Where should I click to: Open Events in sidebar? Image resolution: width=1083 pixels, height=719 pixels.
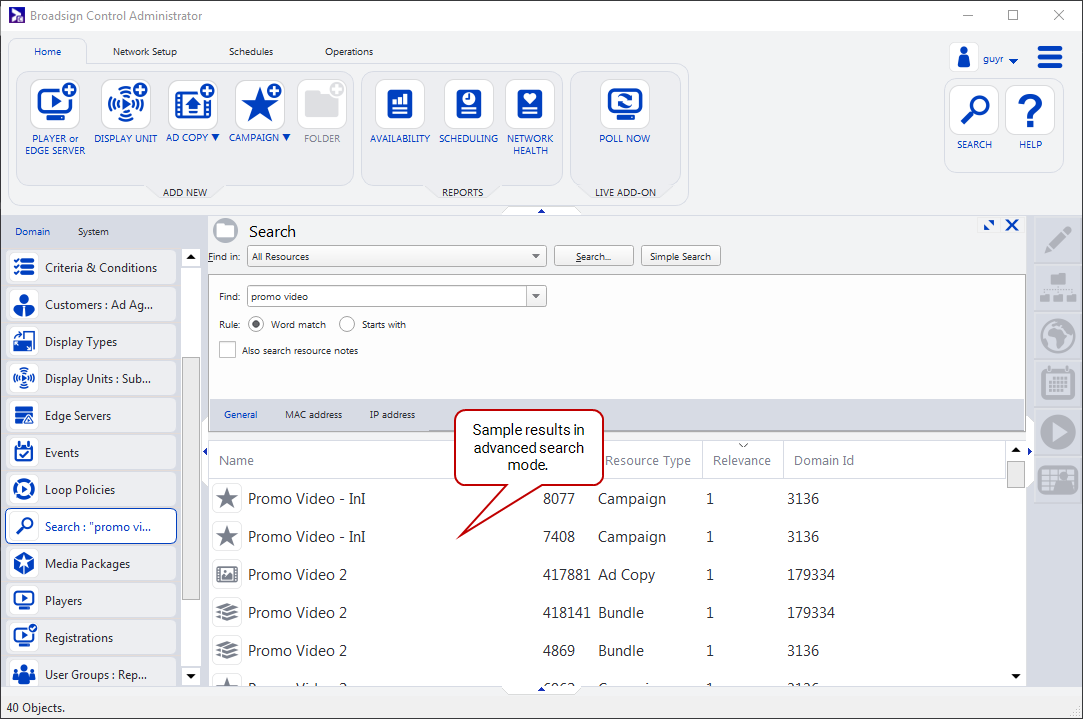[91, 453]
